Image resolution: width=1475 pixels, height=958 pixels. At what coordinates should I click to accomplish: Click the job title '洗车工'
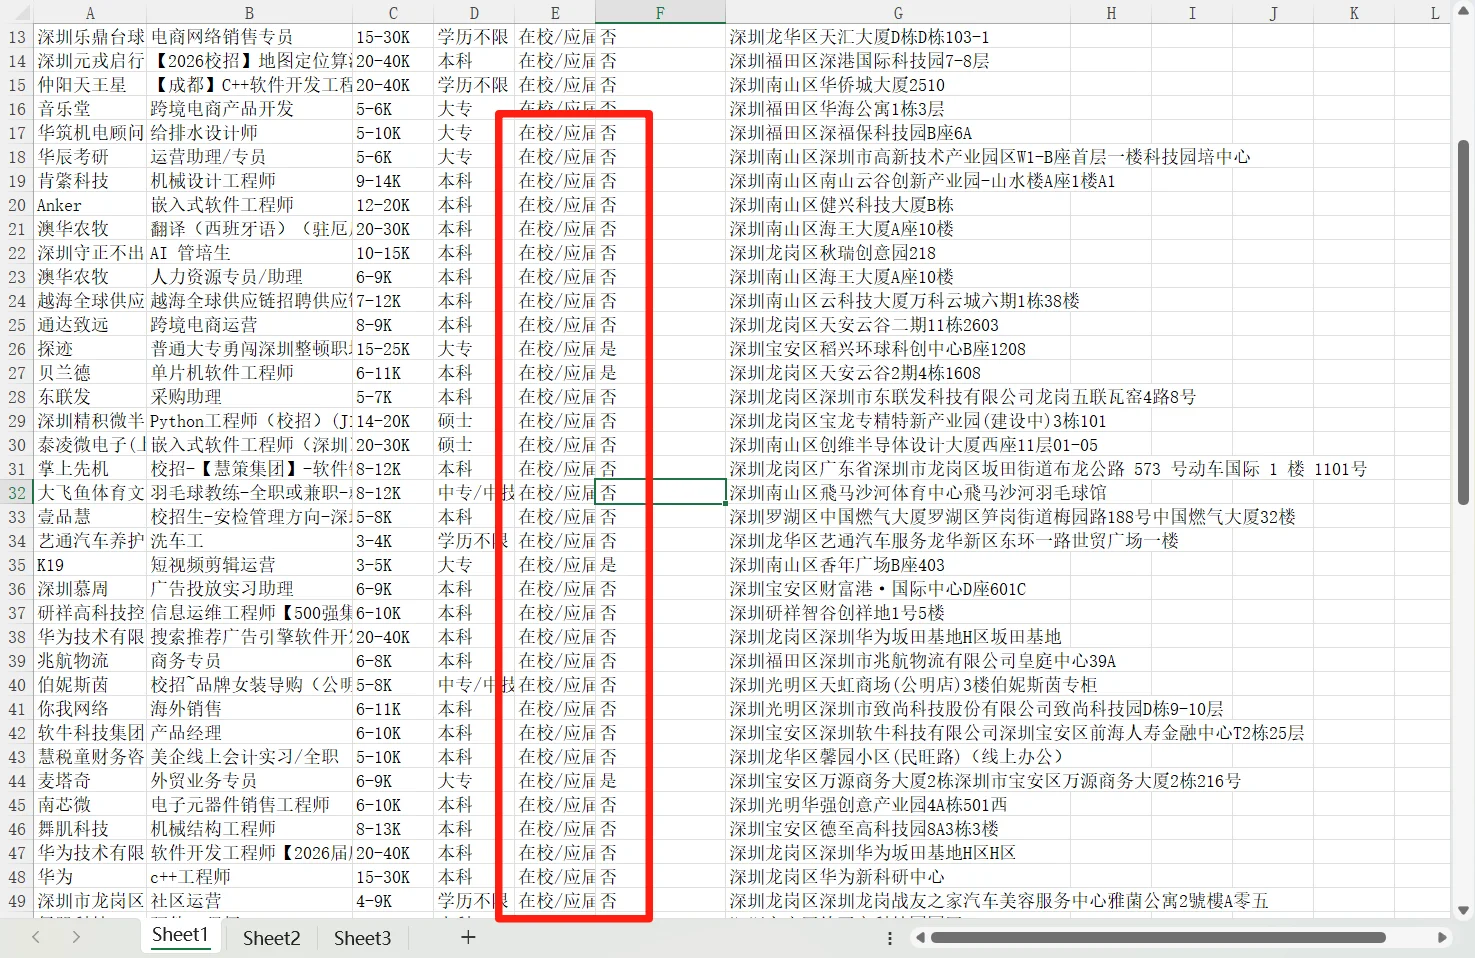pos(250,541)
